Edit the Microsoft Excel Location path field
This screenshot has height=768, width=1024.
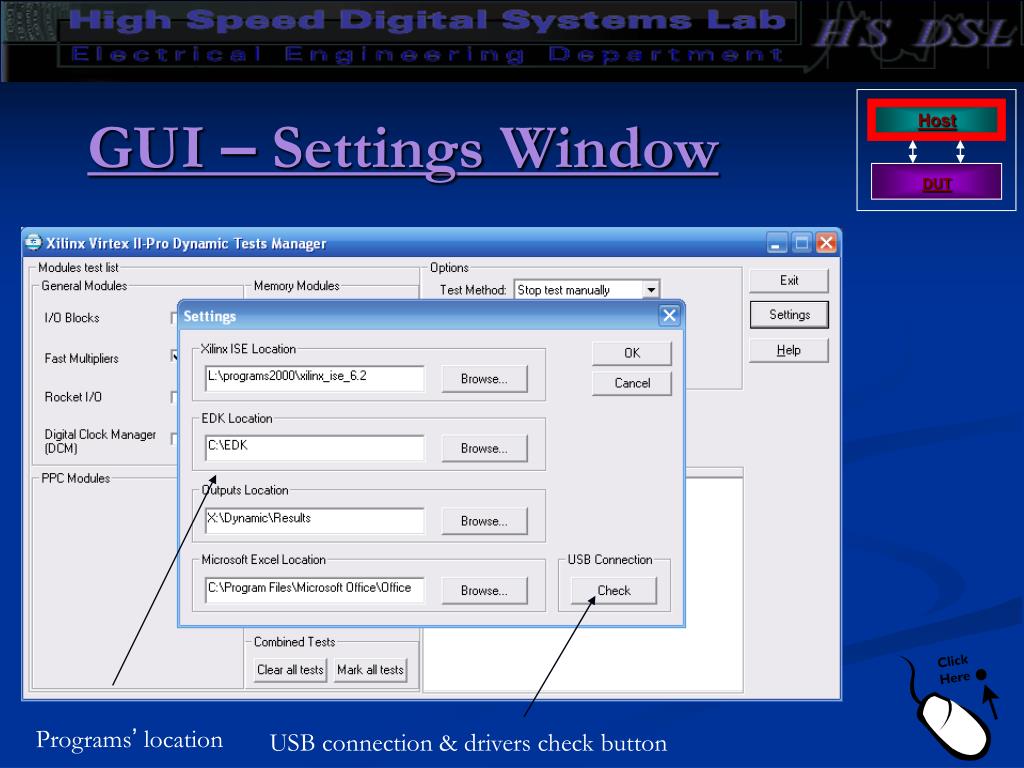pyautogui.click(x=314, y=590)
